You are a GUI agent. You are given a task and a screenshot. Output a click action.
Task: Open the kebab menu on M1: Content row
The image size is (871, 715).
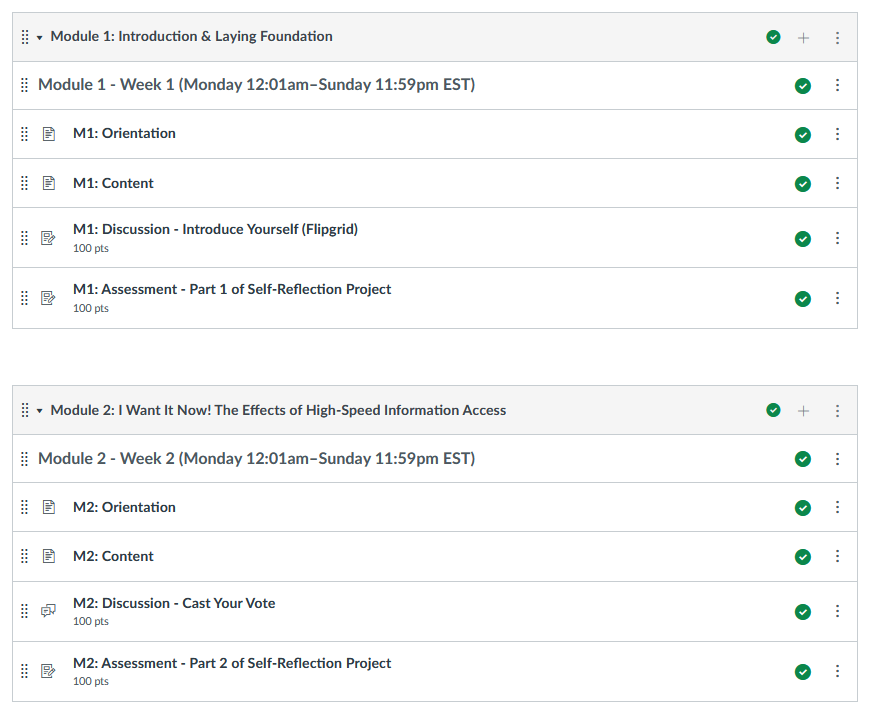coord(837,183)
